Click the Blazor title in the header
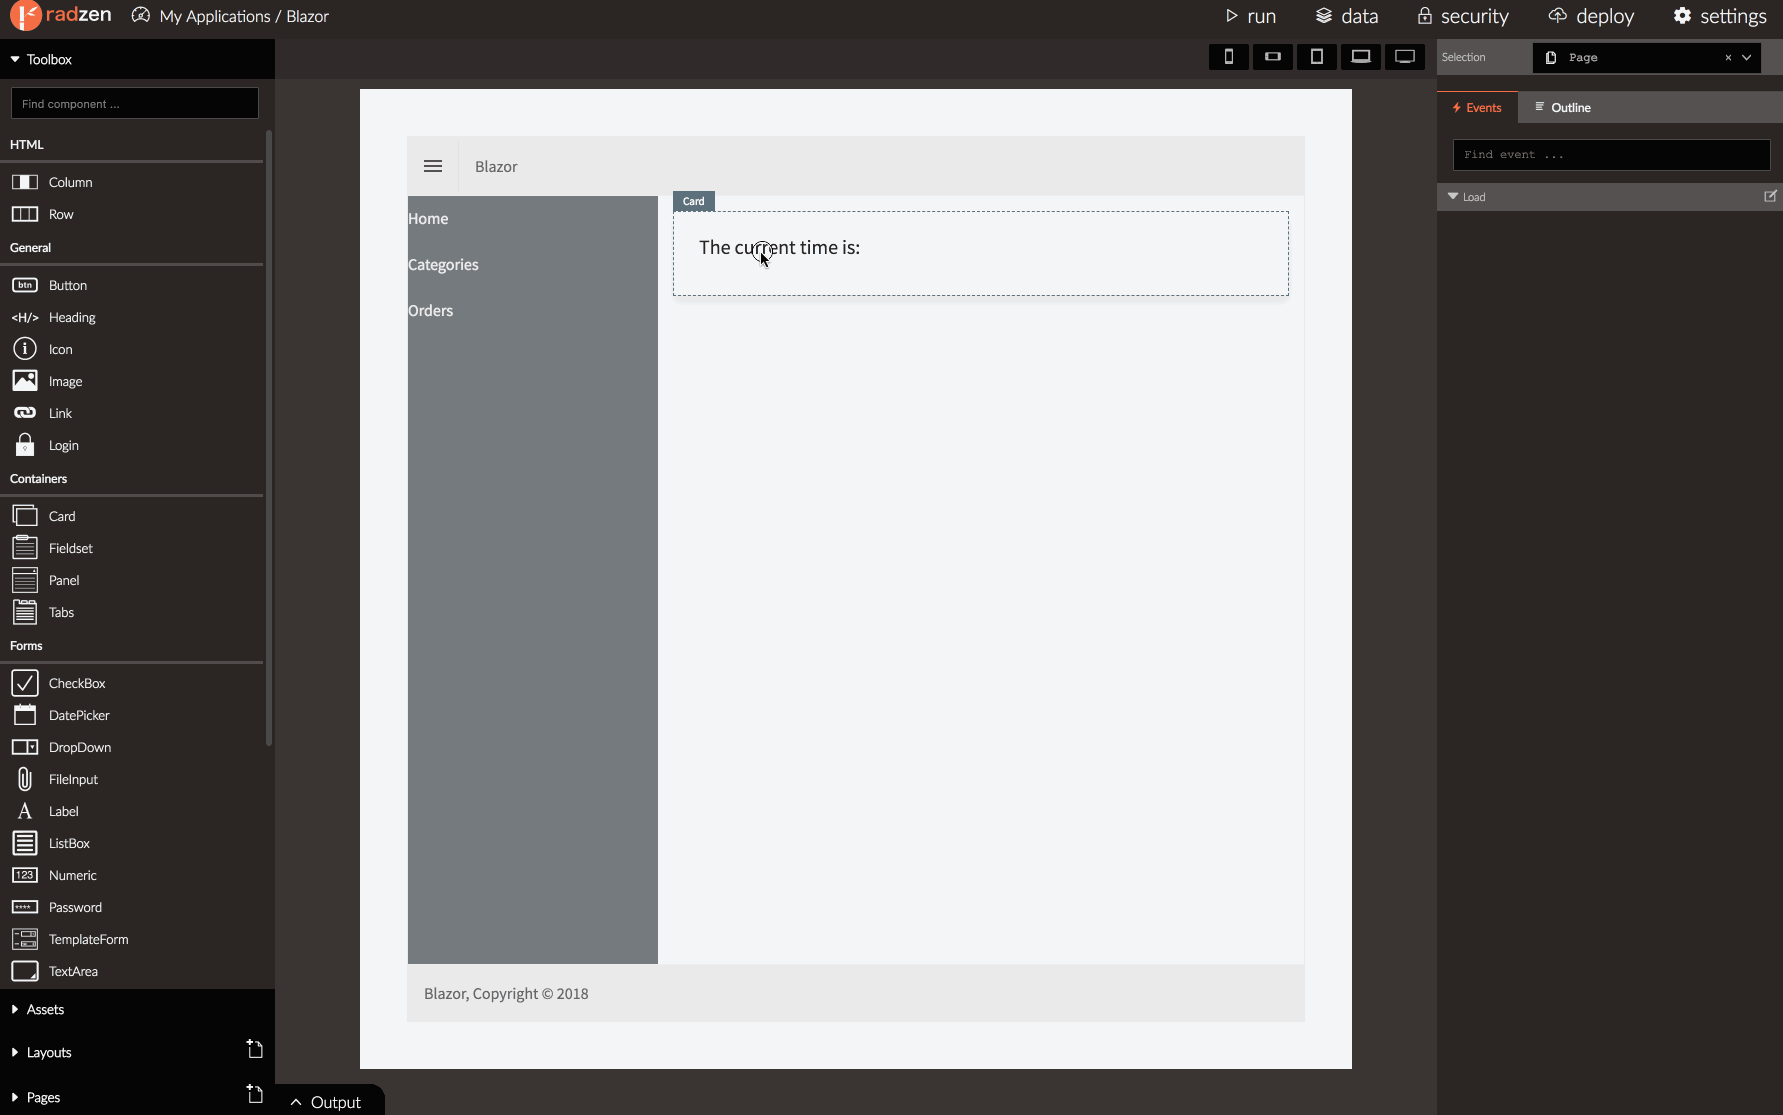Screen dimensions: 1783x1115 tap(496, 166)
